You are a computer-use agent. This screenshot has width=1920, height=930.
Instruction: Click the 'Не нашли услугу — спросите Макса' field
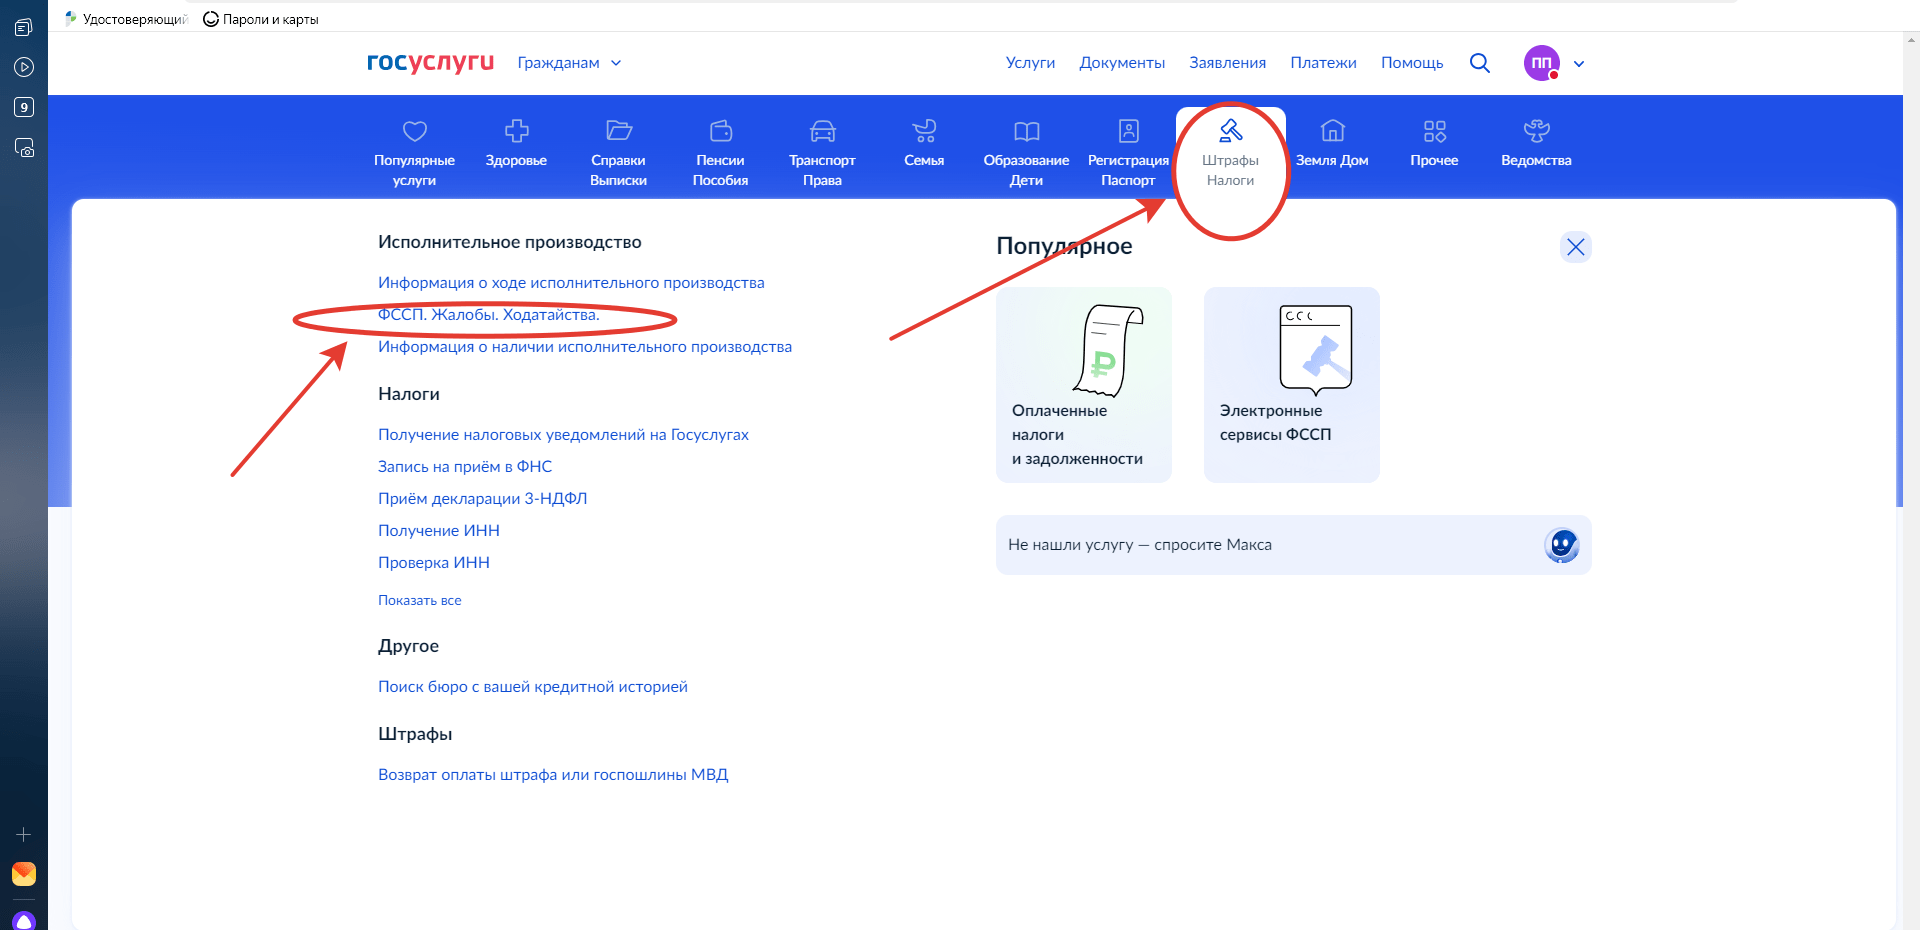(1294, 545)
